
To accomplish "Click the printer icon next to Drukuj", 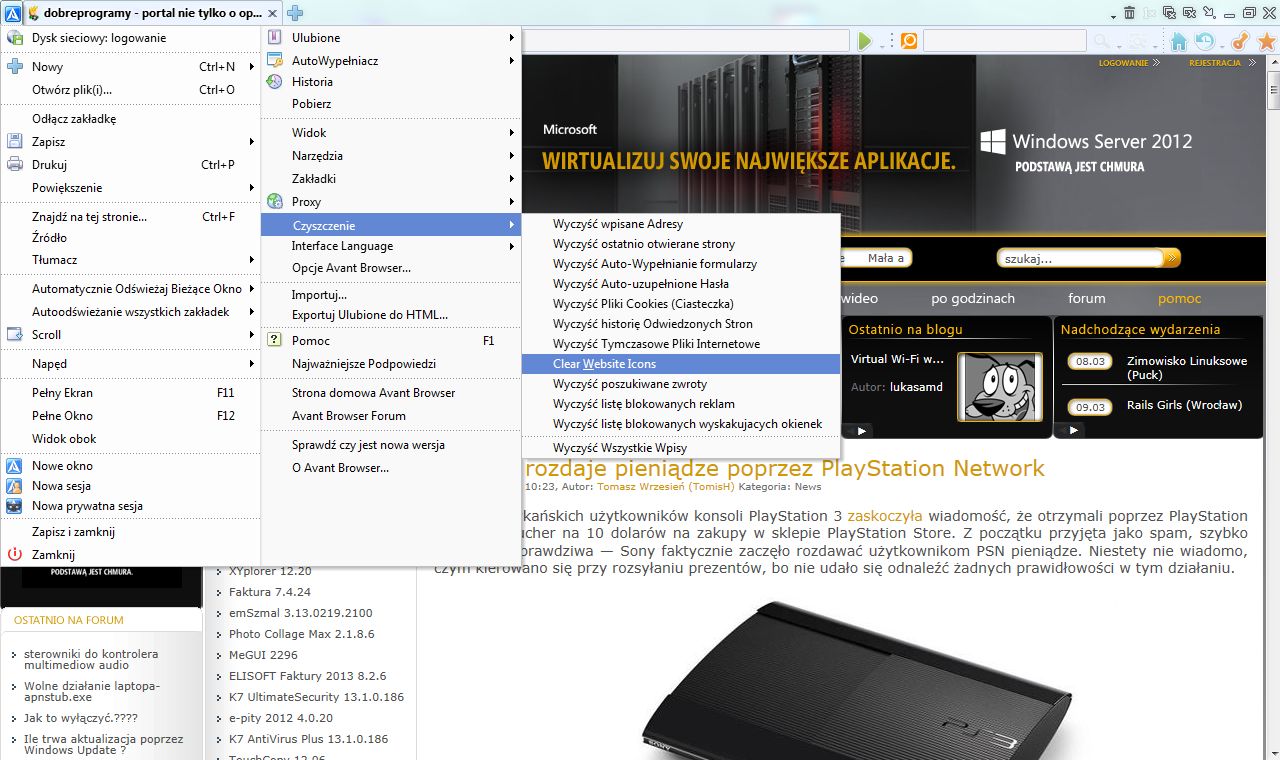I will 14,165.
